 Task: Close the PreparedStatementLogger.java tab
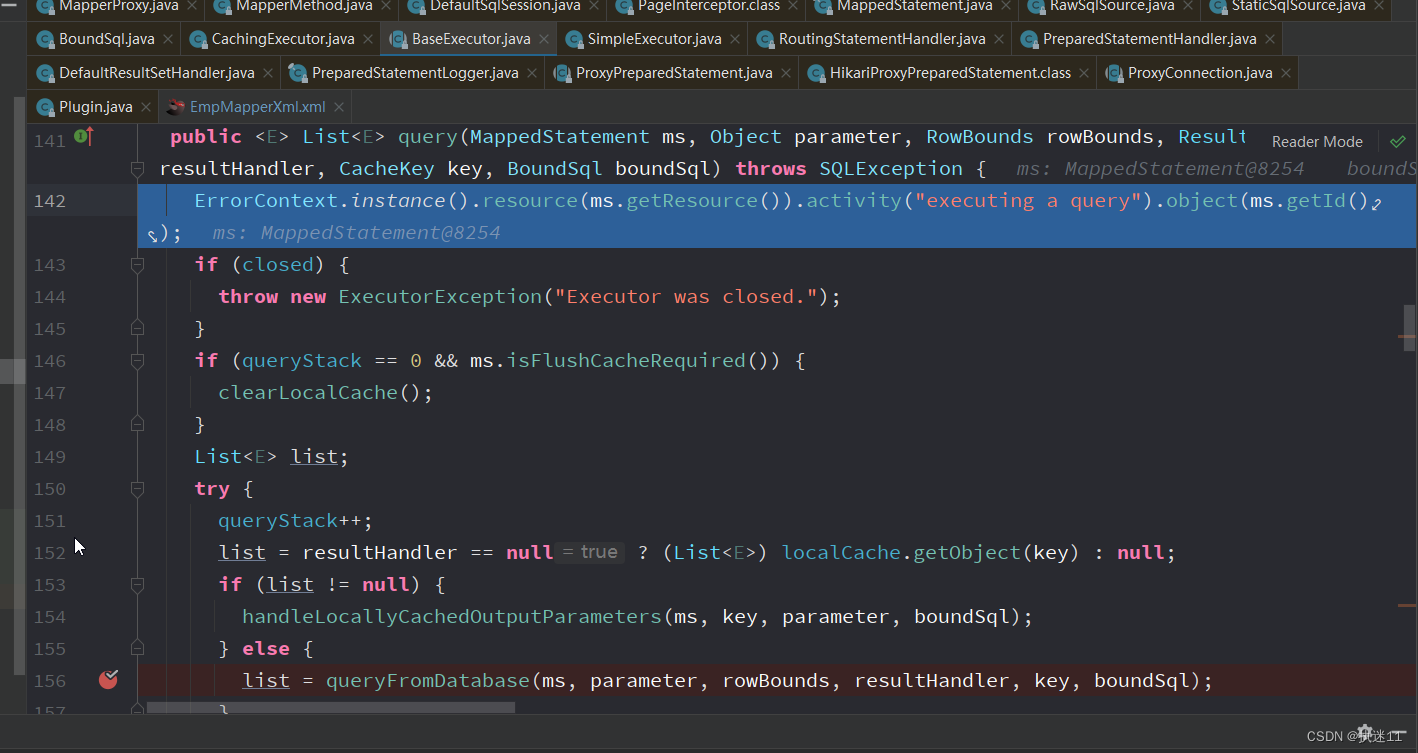tap(534, 73)
